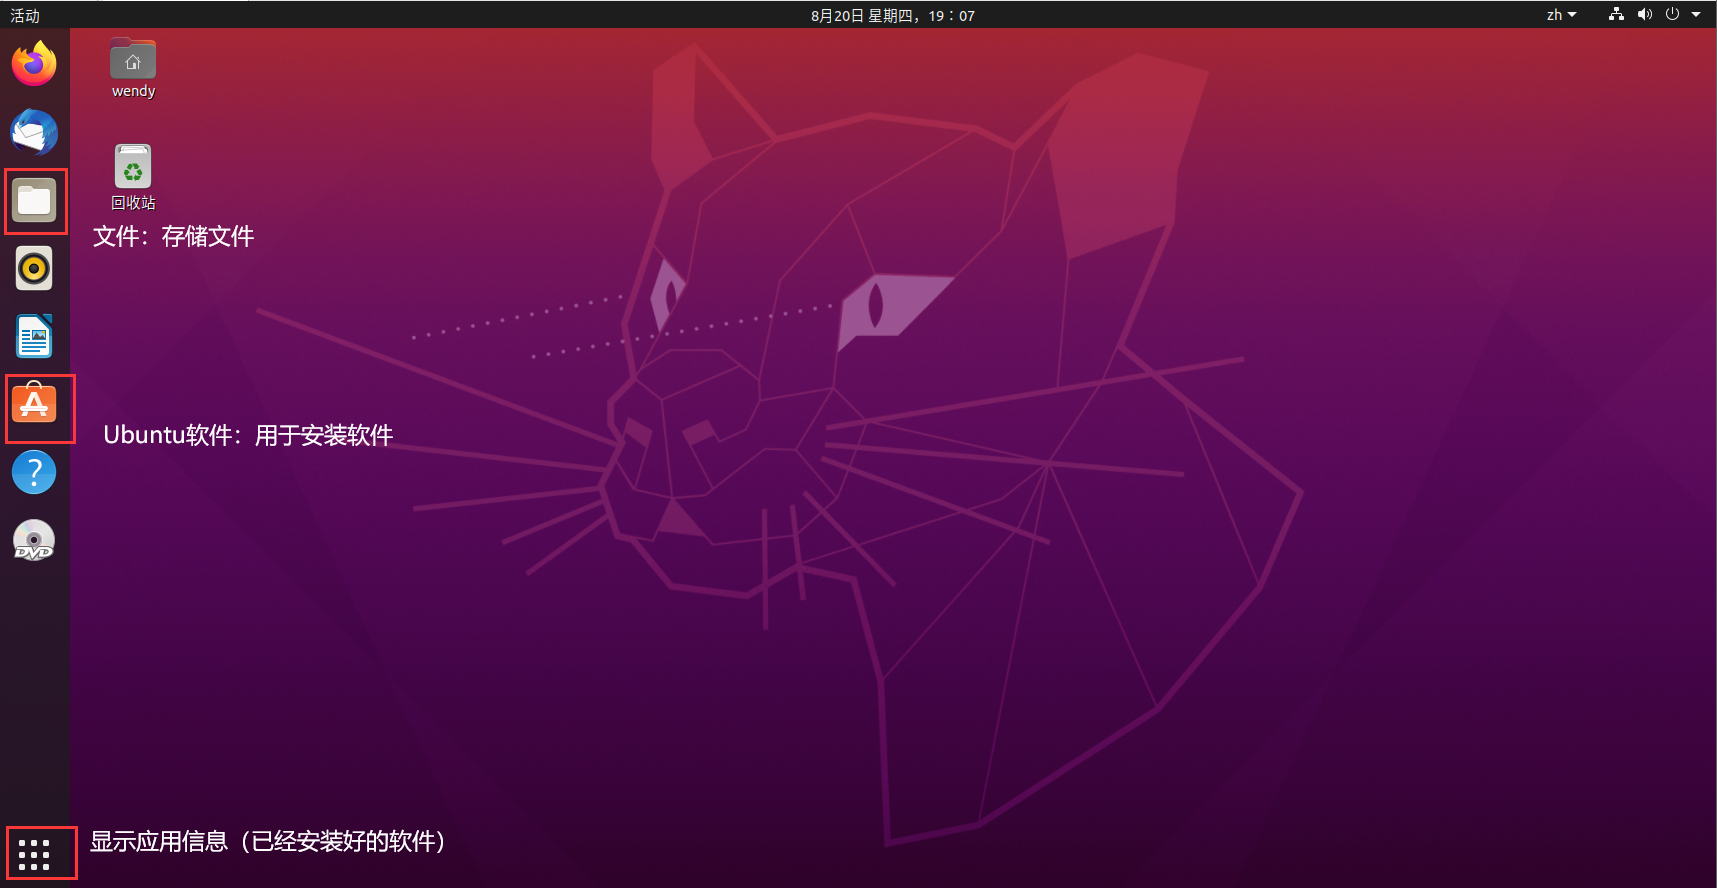Open the DVD disc in the dock
This screenshot has width=1717, height=888.
pos(34,540)
